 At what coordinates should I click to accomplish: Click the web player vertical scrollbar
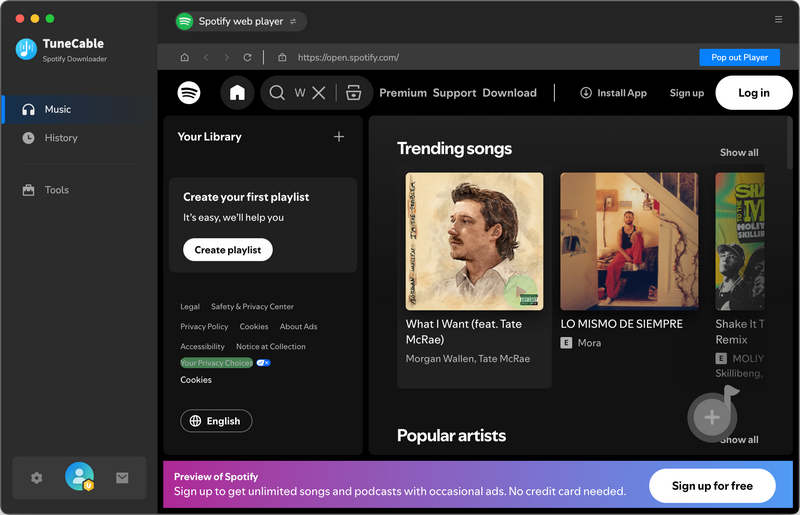click(x=789, y=143)
